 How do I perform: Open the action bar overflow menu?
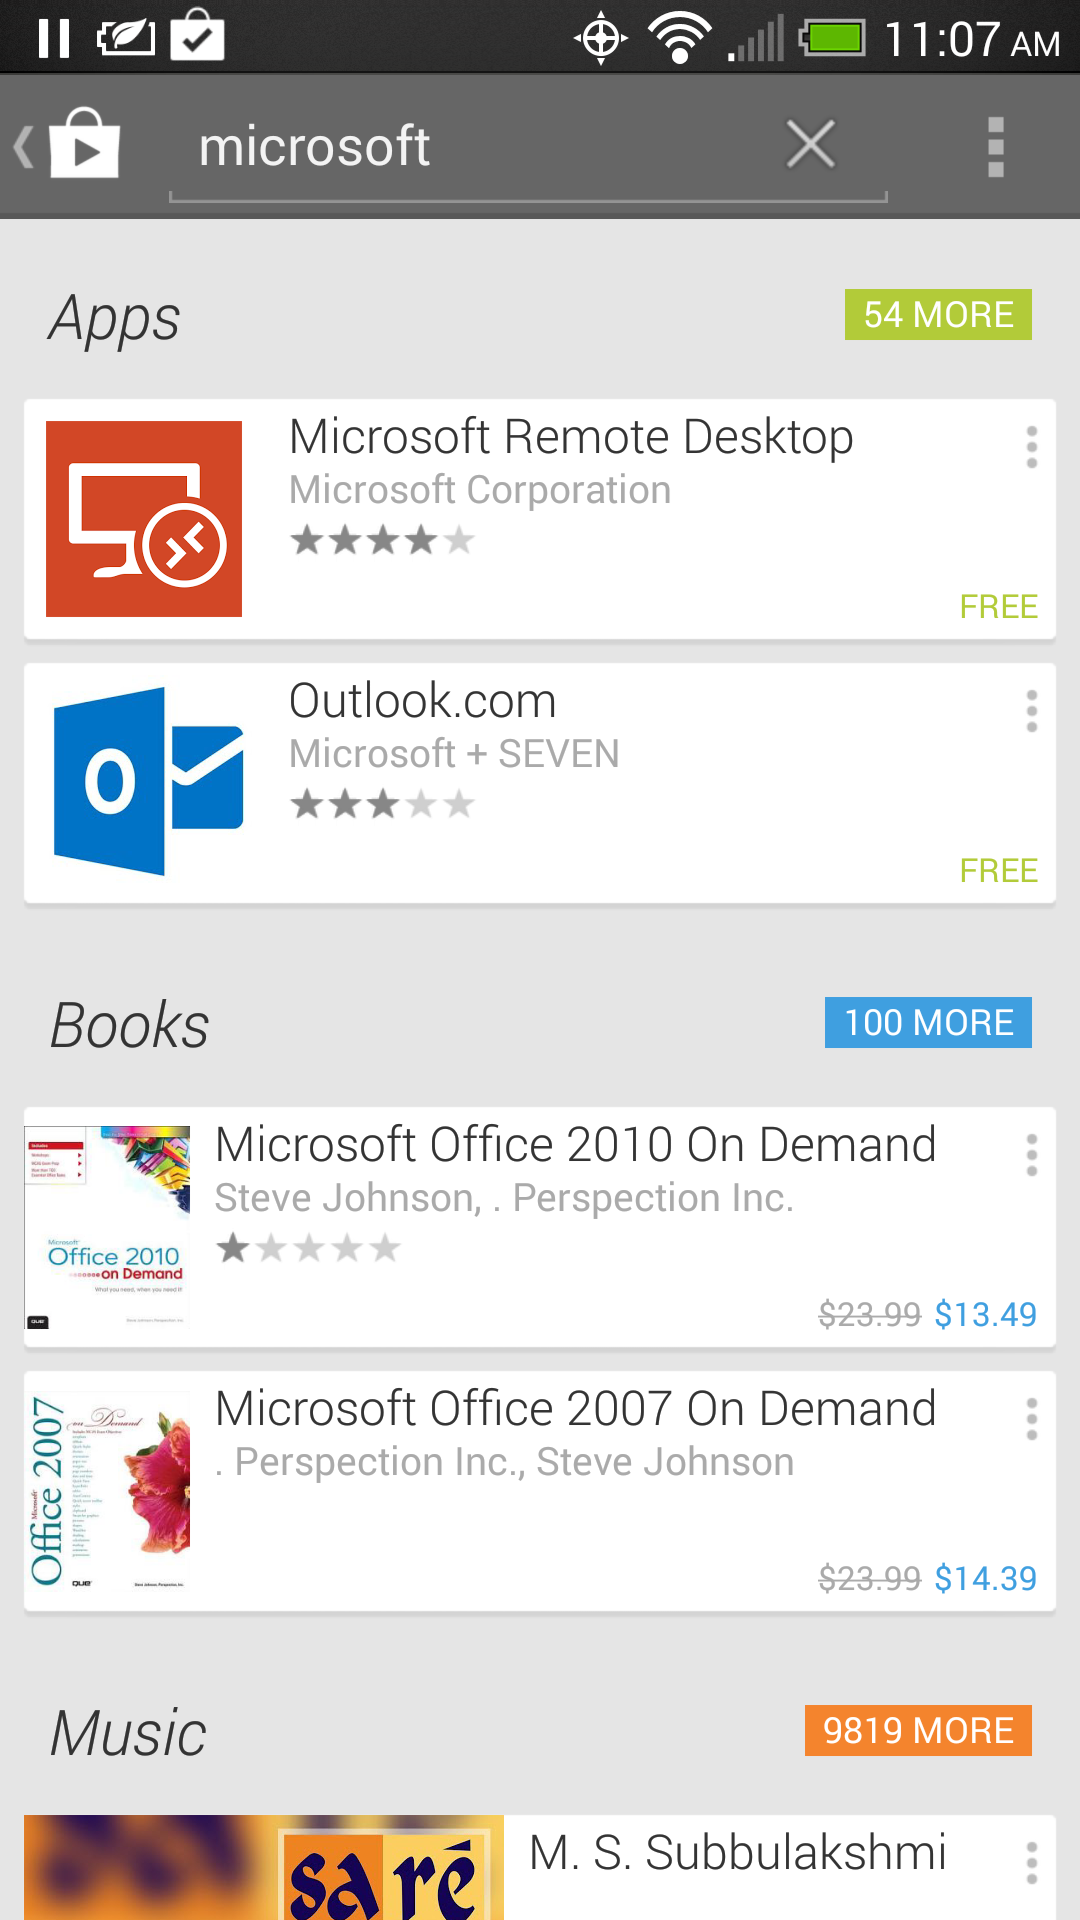[x=995, y=147]
